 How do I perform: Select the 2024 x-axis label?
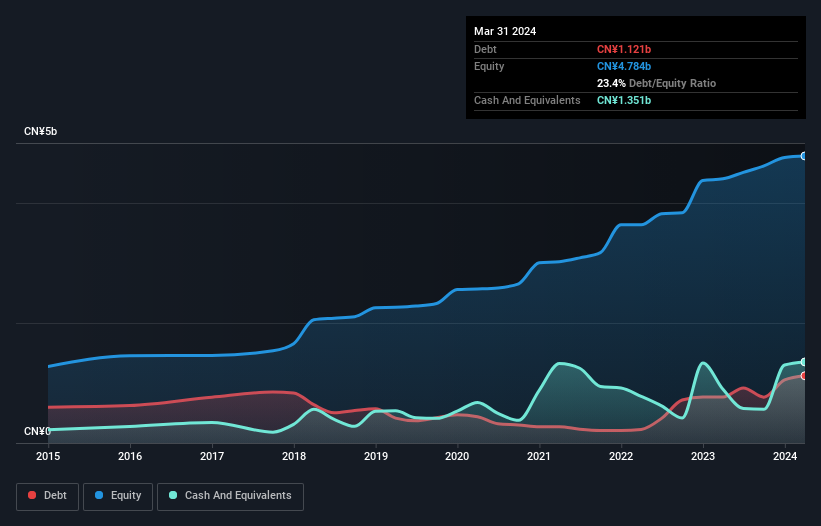click(785, 456)
